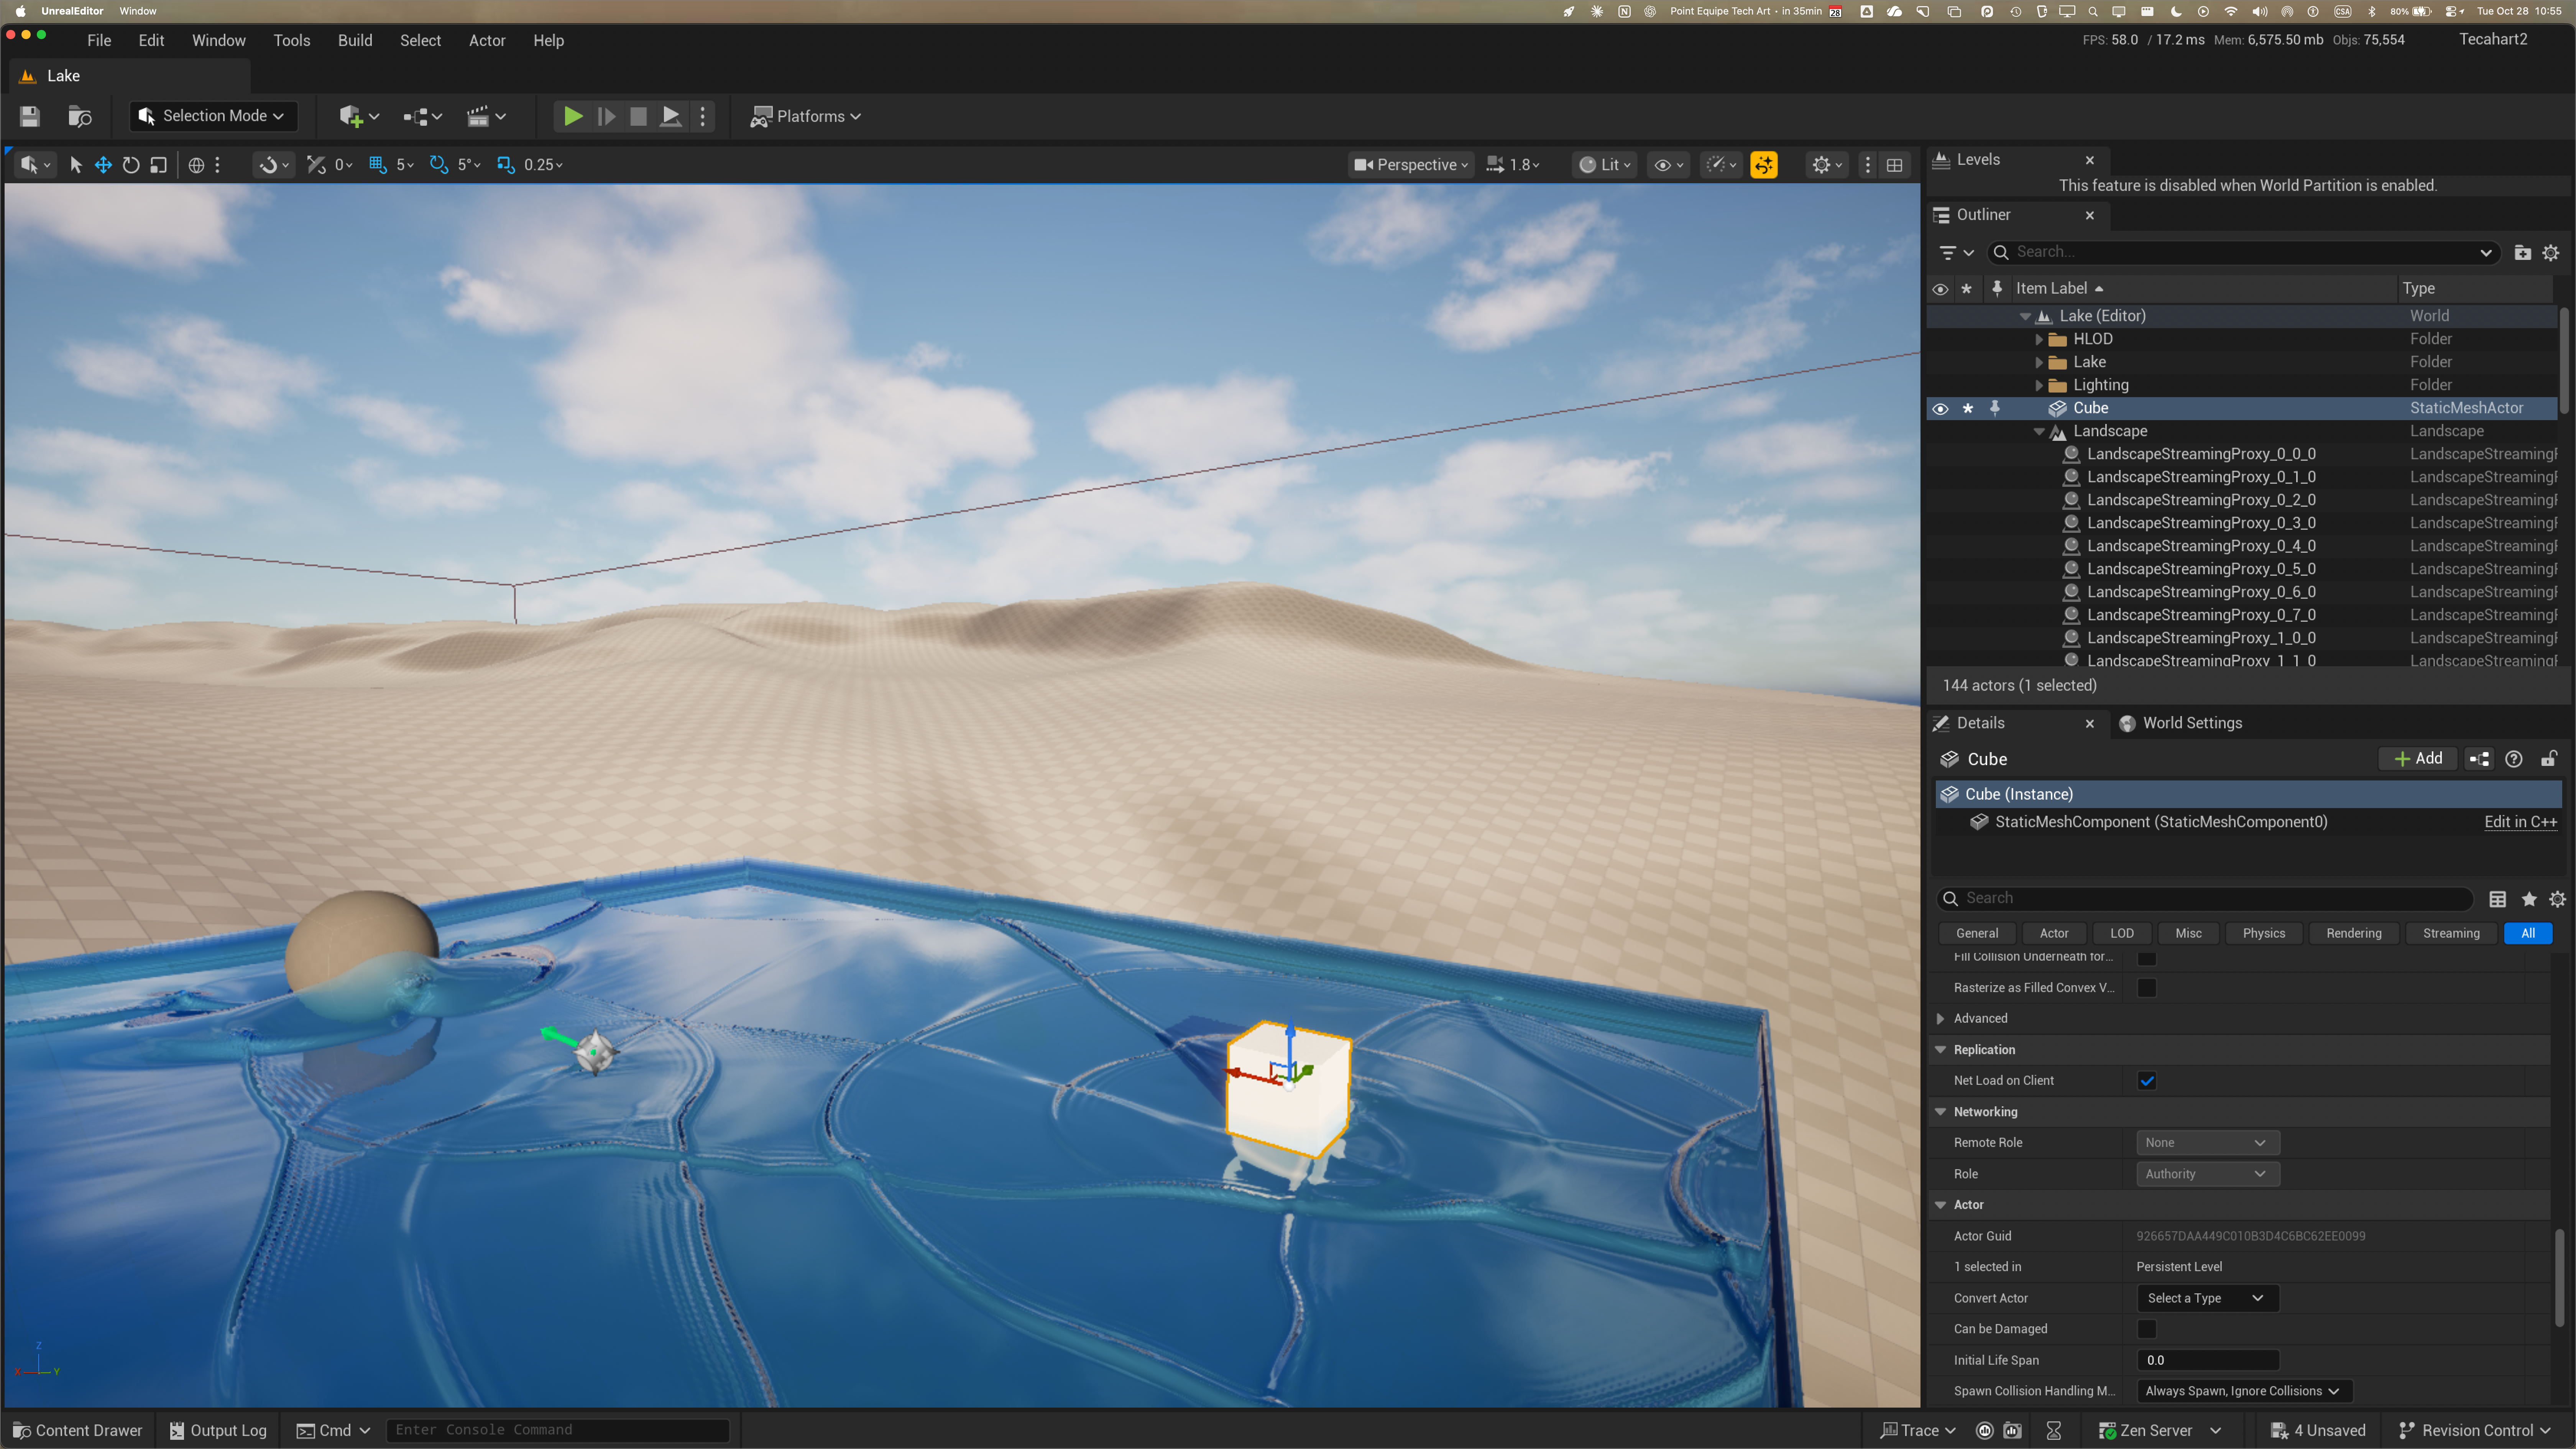Image resolution: width=2576 pixels, height=1449 pixels.
Task: Open macOS Spotlight search in the menu bar
Action: tap(2093, 11)
